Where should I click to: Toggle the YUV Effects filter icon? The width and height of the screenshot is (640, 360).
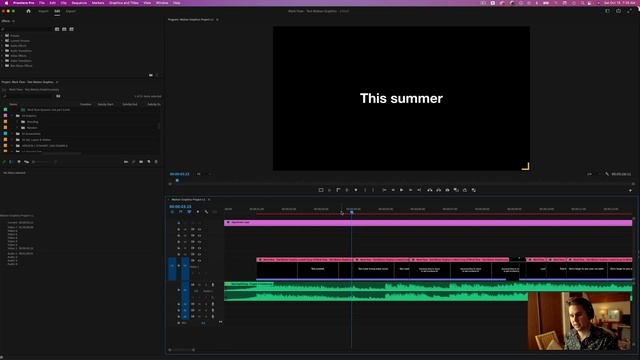pyautogui.click(x=71, y=29)
